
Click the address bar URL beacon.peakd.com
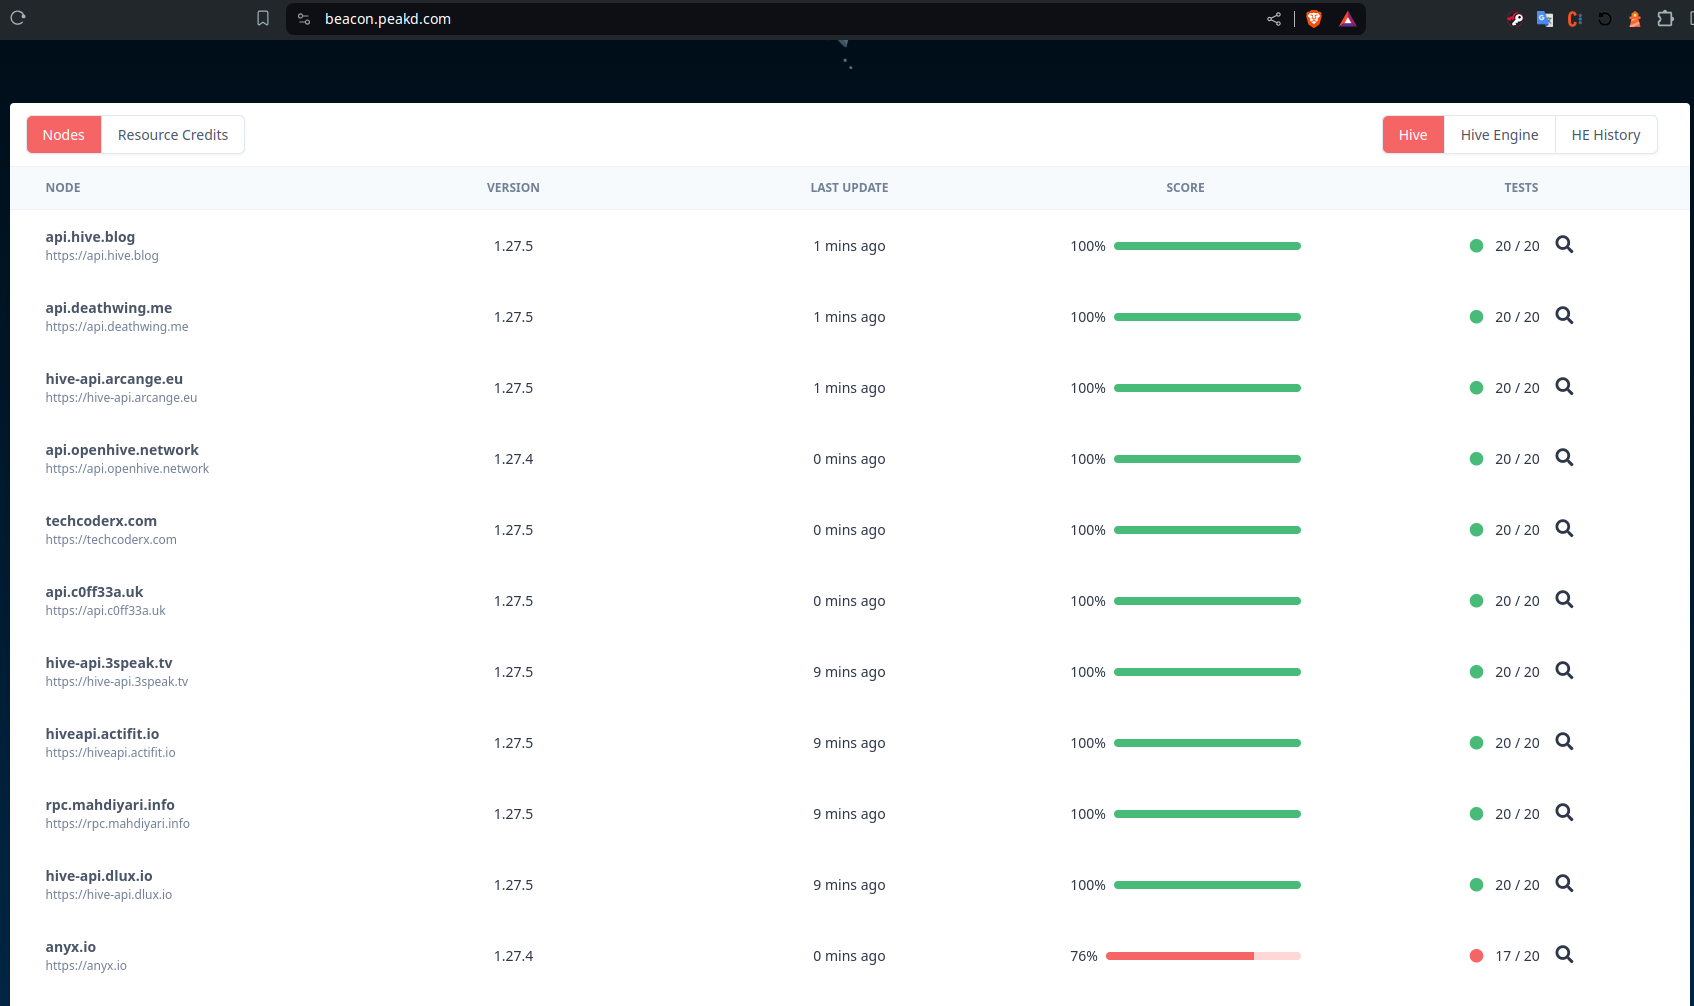pos(388,19)
